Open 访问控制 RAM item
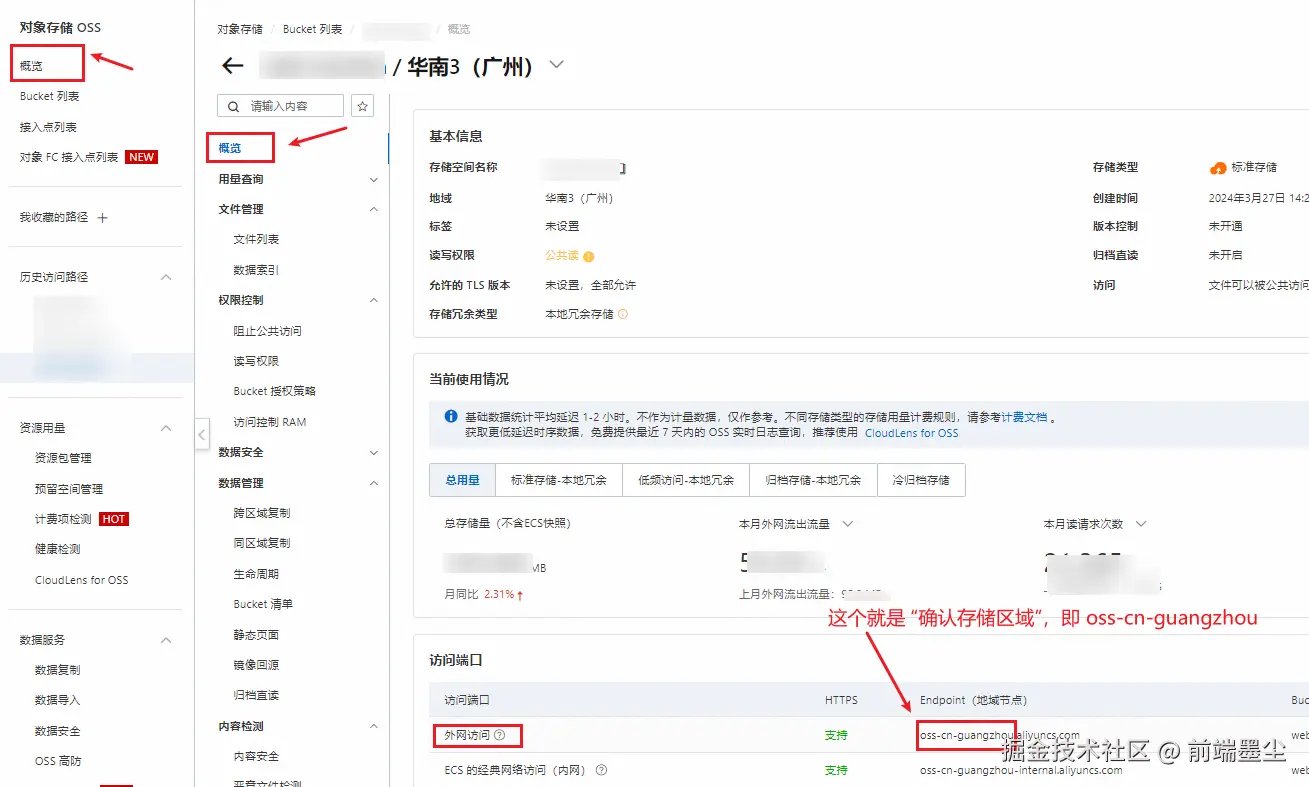 (270, 422)
